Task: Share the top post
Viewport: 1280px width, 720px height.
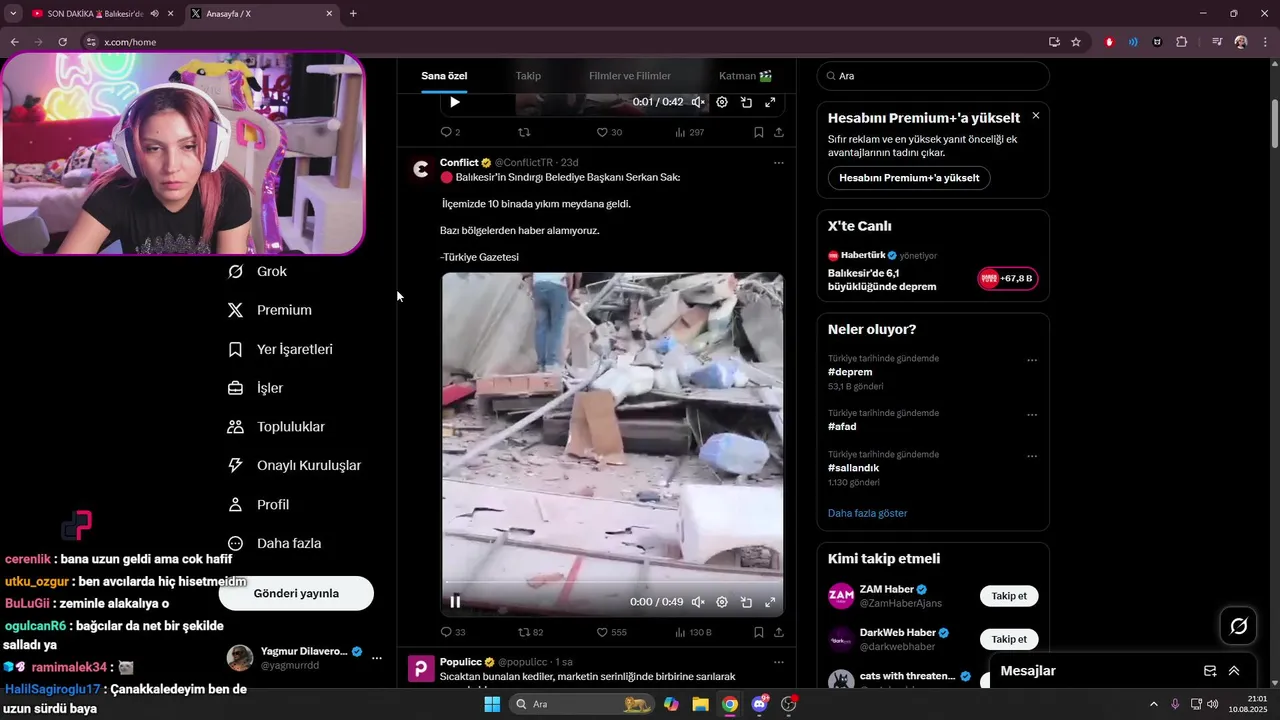Action: [779, 132]
